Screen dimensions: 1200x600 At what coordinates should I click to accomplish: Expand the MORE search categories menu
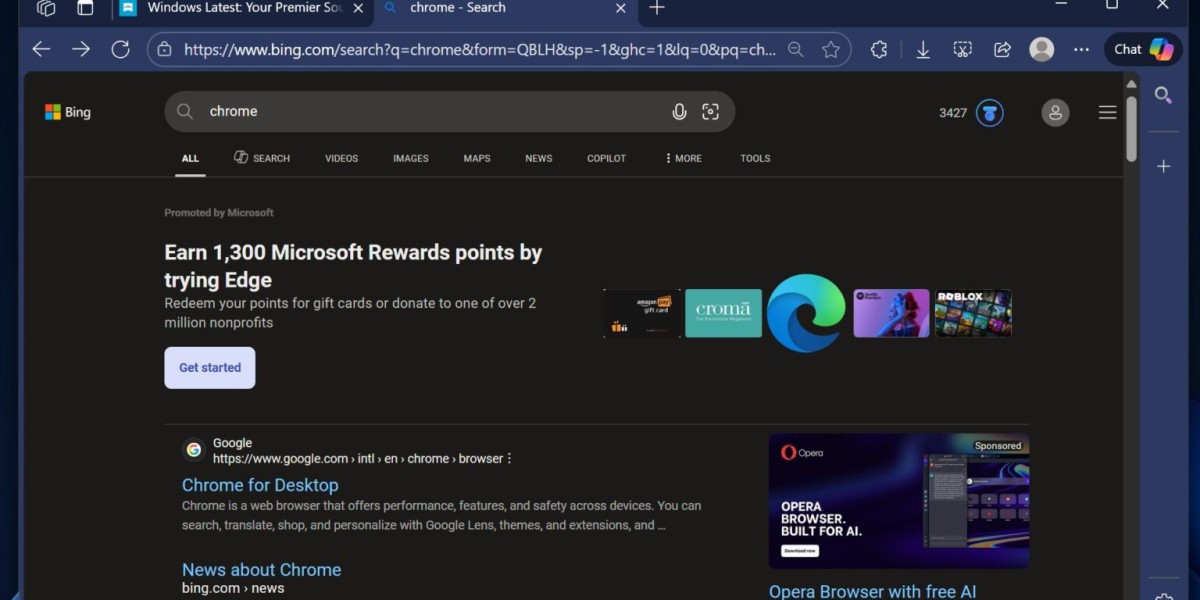tap(683, 158)
